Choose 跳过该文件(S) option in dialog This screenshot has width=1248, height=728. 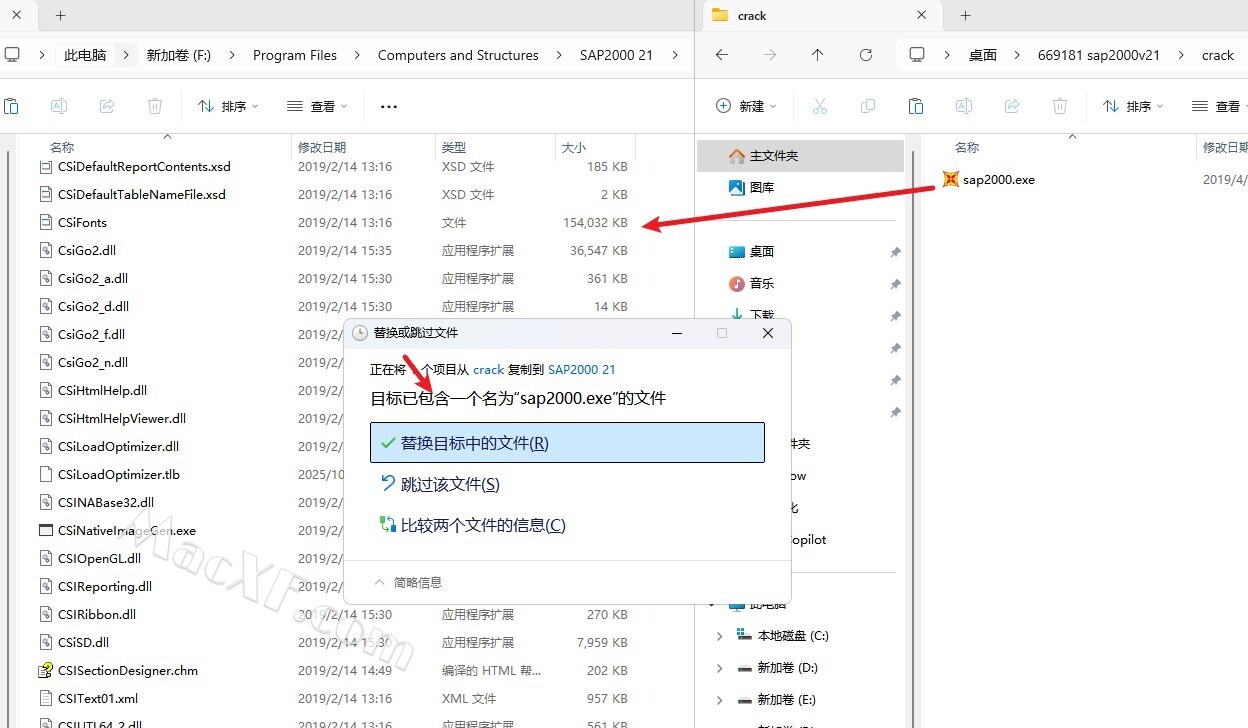(x=449, y=484)
